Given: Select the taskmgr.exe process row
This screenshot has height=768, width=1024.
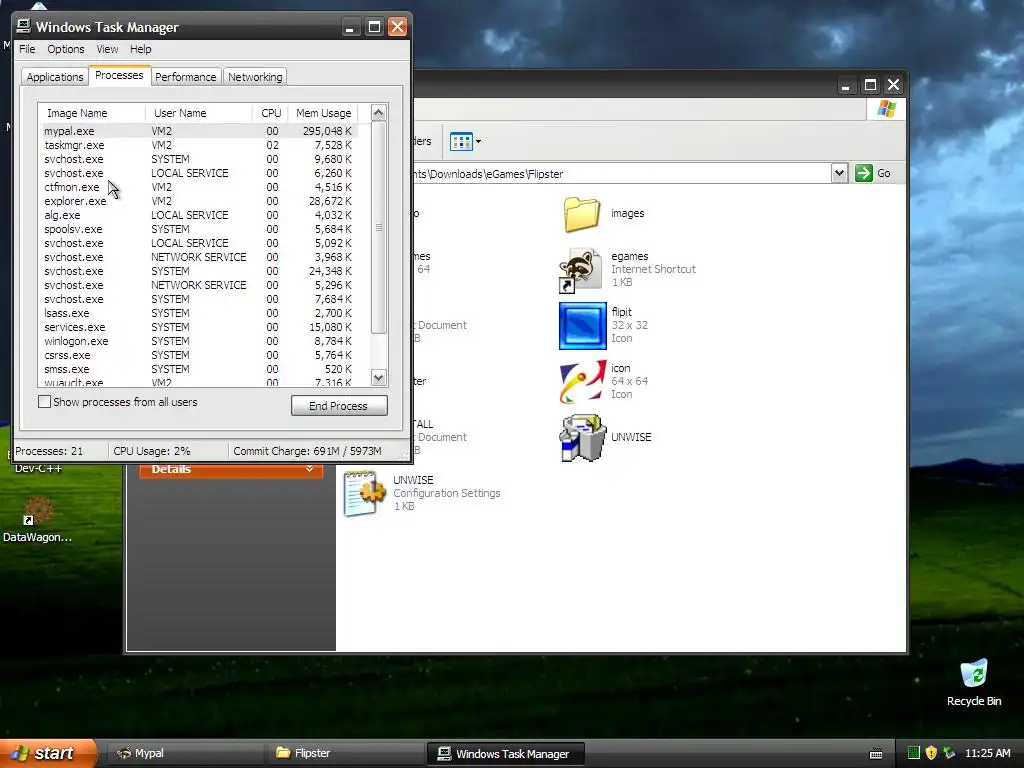Looking at the screenshot, I should [x=199, y=145].
